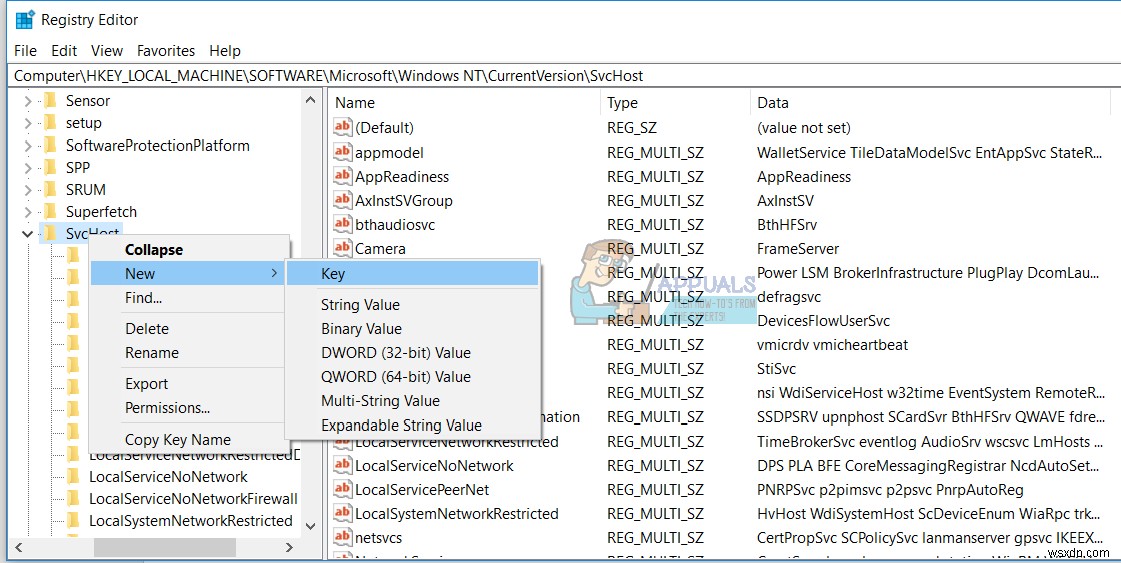Click the left arrow of tree horizontal scrollbar
This screenshot has width=1121, height=563.
(x=19, y=547)
